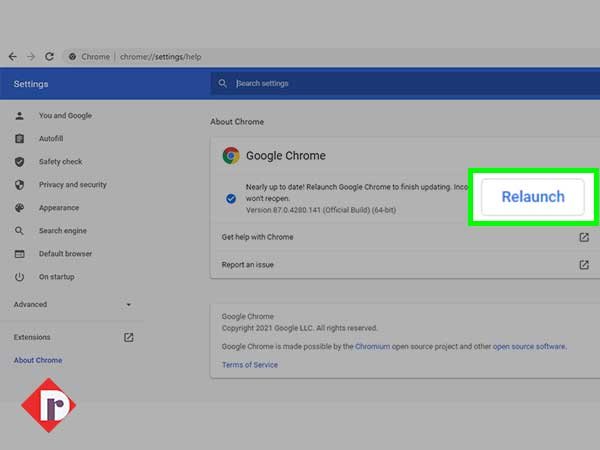Click the browser forward arrow
The height and width of the screenshot is (450, 600).
click(x=31, y=57)
